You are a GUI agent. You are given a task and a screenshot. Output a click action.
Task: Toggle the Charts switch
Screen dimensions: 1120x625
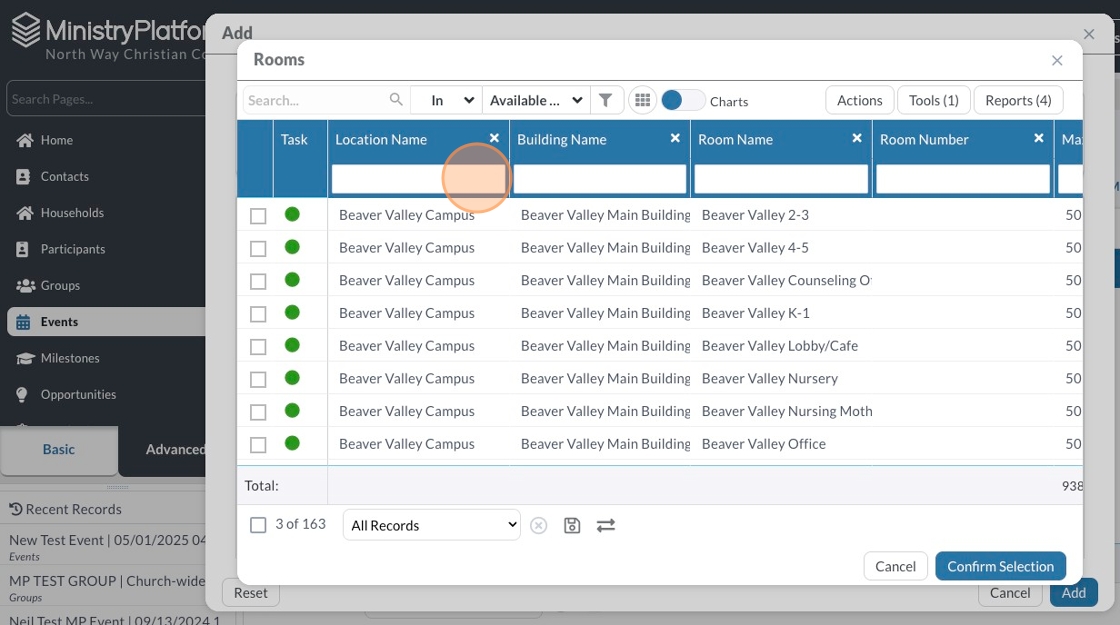[682, 100]
